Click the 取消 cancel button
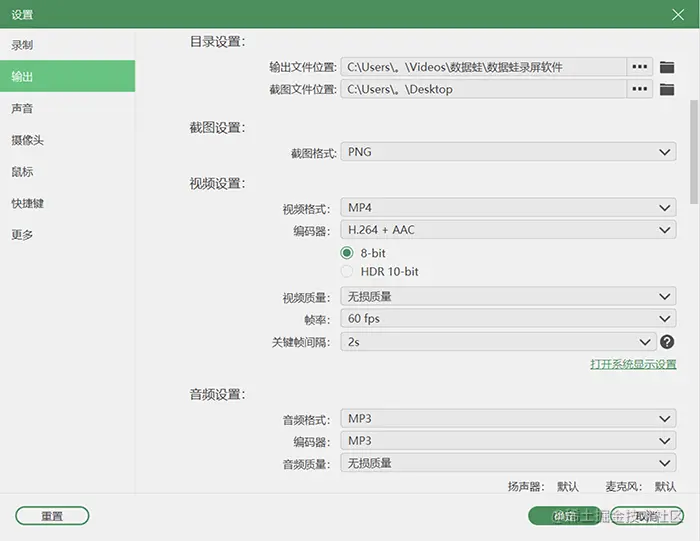 click(x=646, y=516)
